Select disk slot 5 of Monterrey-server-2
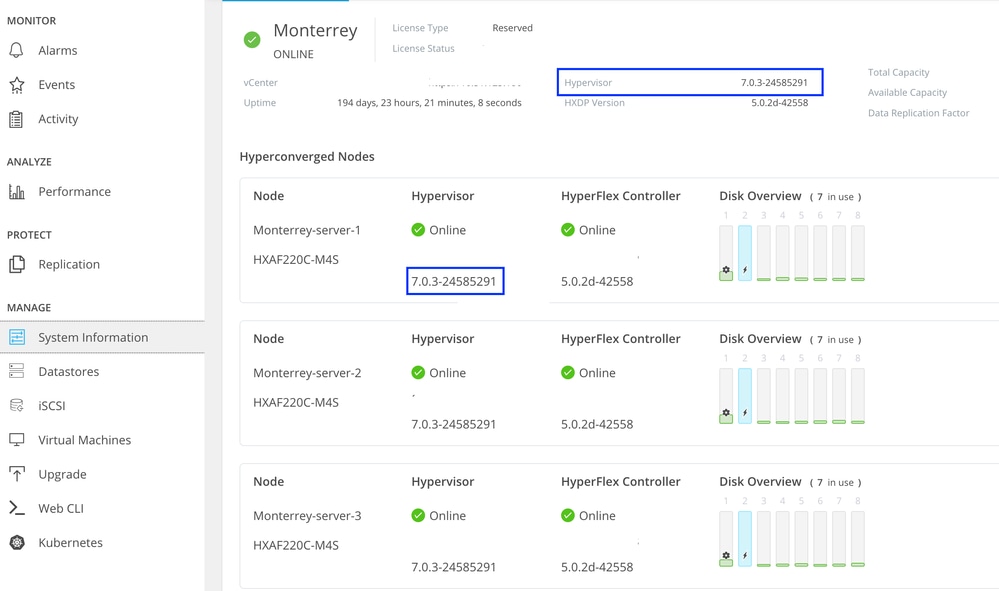 tap(801, 395)
